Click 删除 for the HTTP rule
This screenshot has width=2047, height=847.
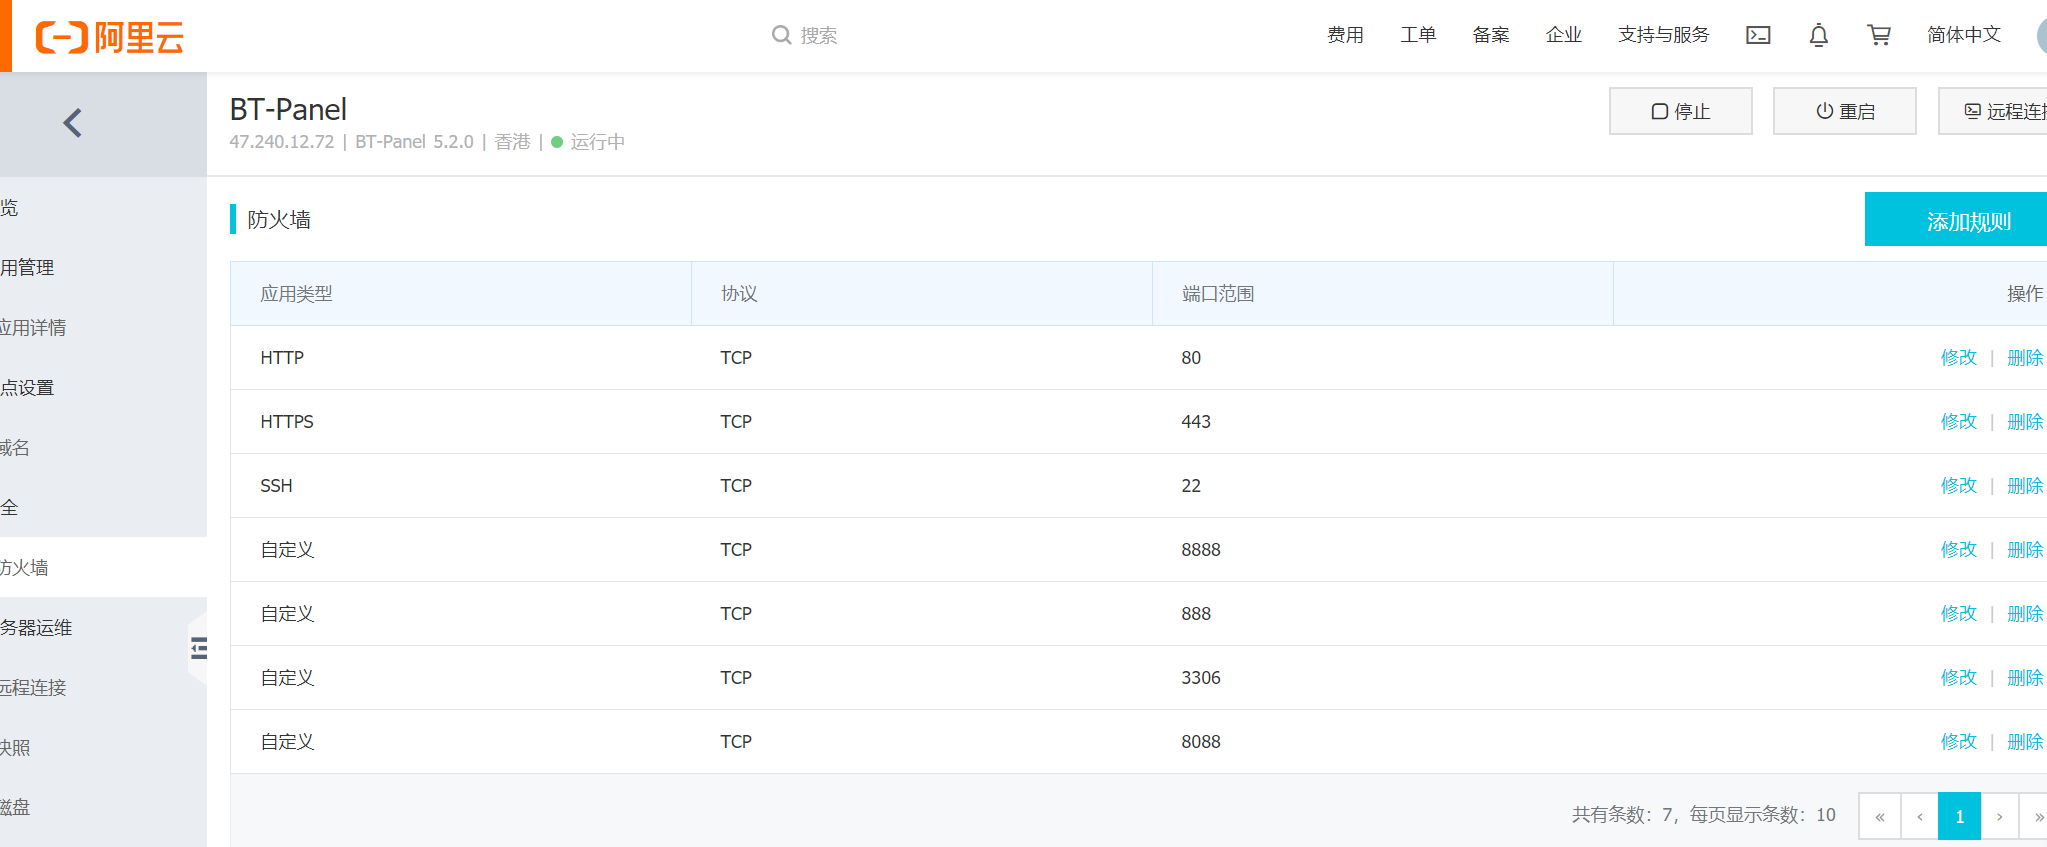coord(2025,357)
